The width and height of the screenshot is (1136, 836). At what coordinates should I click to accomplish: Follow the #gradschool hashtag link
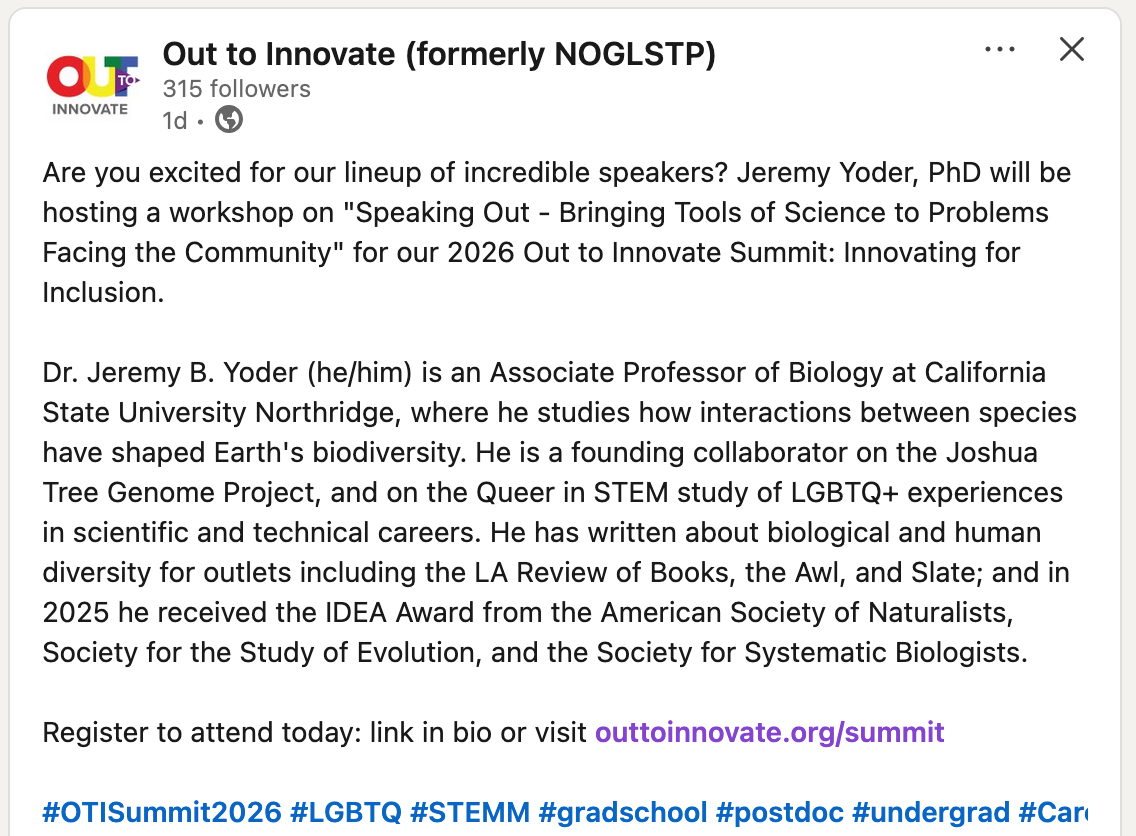623,812
